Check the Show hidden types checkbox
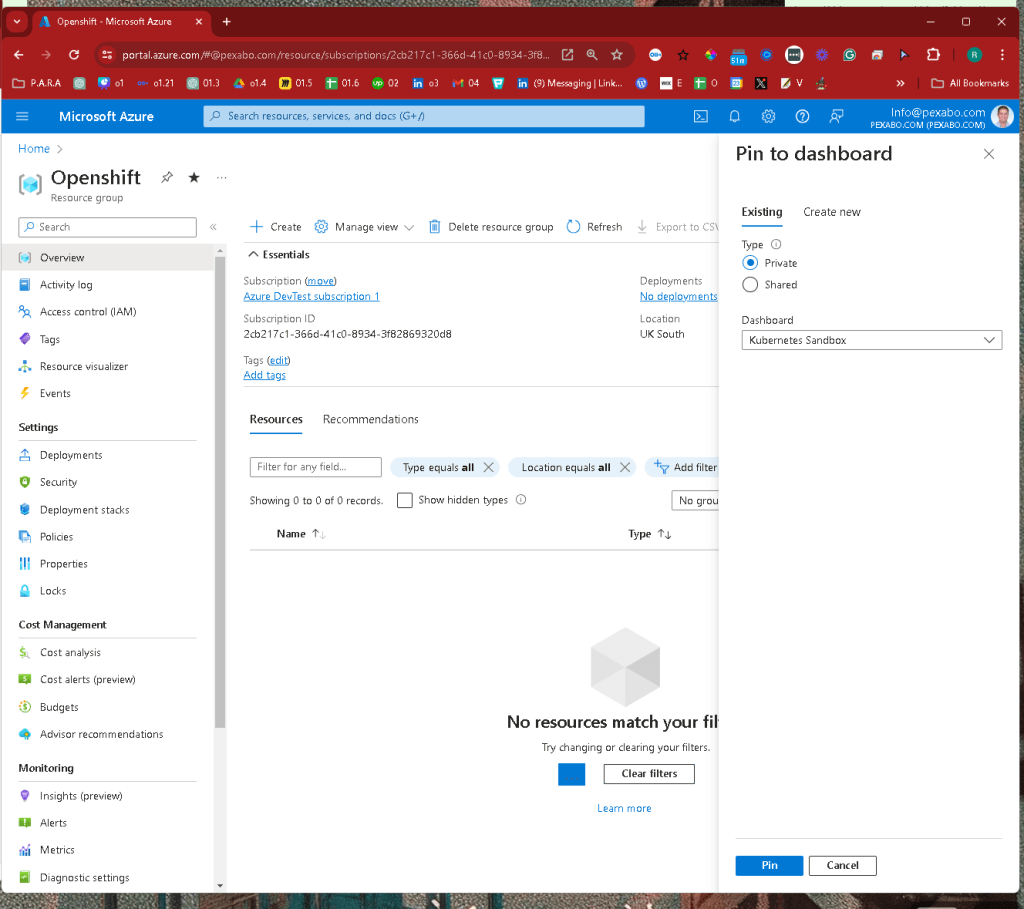This screenshot has width=1024, height=909. (x=405, y=500)
